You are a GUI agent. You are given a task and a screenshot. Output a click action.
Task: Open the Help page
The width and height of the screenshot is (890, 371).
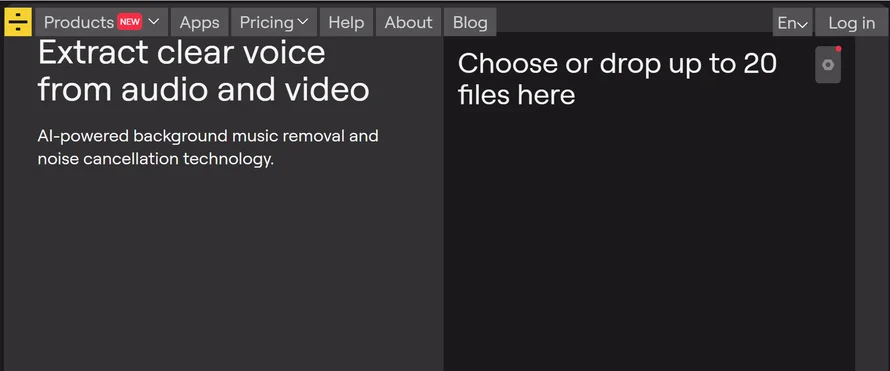click(346, 22)
